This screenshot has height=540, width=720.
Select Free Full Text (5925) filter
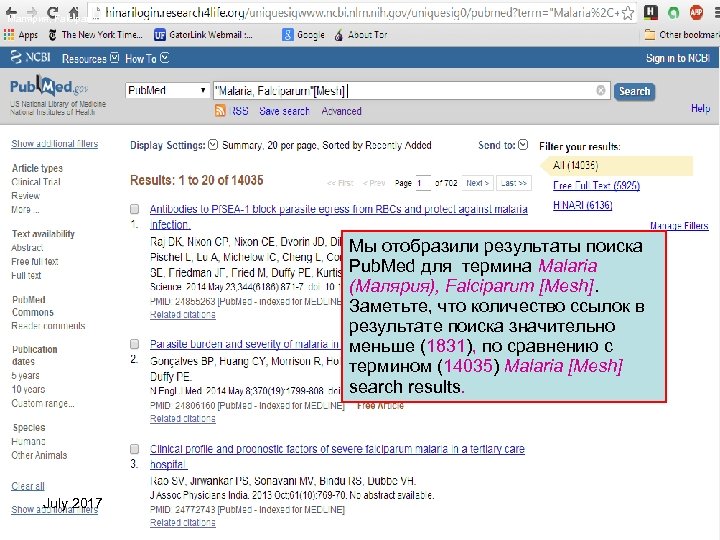pos(596,186)
